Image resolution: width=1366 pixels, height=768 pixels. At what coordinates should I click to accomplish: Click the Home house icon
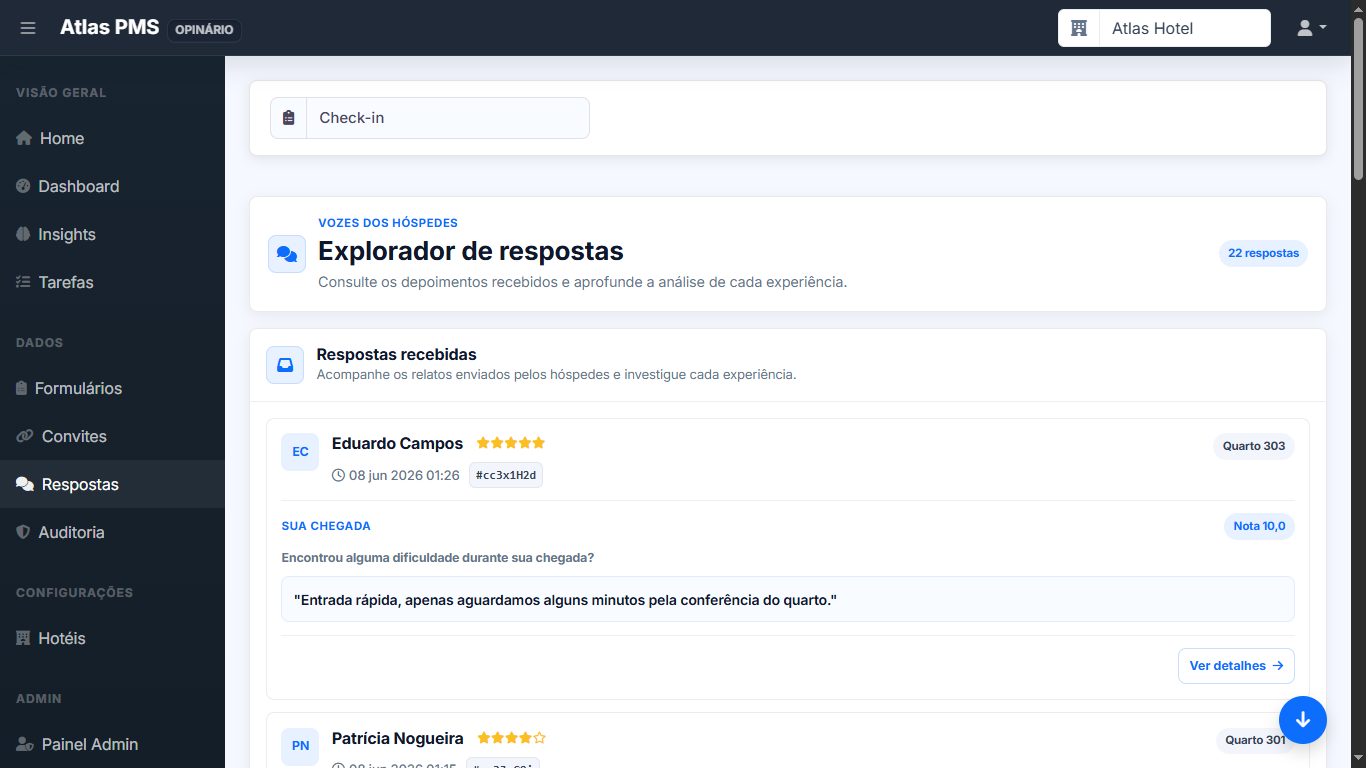[24, 138]
